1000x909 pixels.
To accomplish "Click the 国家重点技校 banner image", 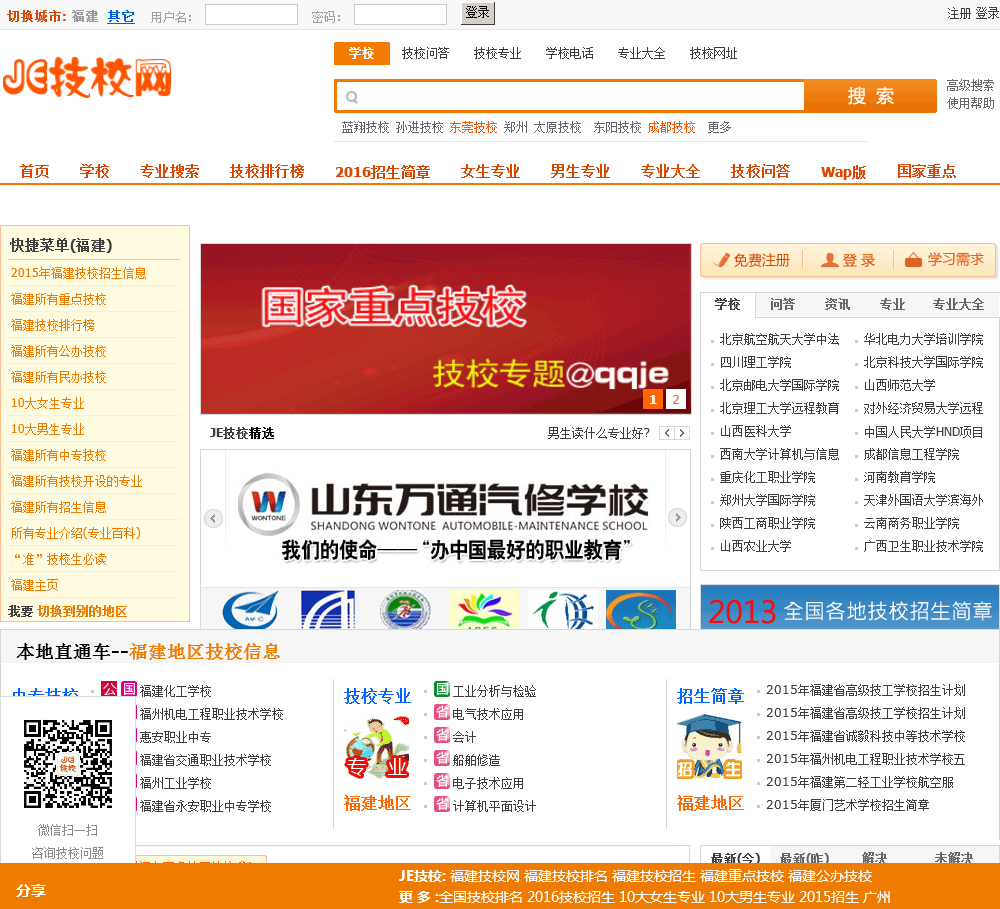I will (446, 329).
